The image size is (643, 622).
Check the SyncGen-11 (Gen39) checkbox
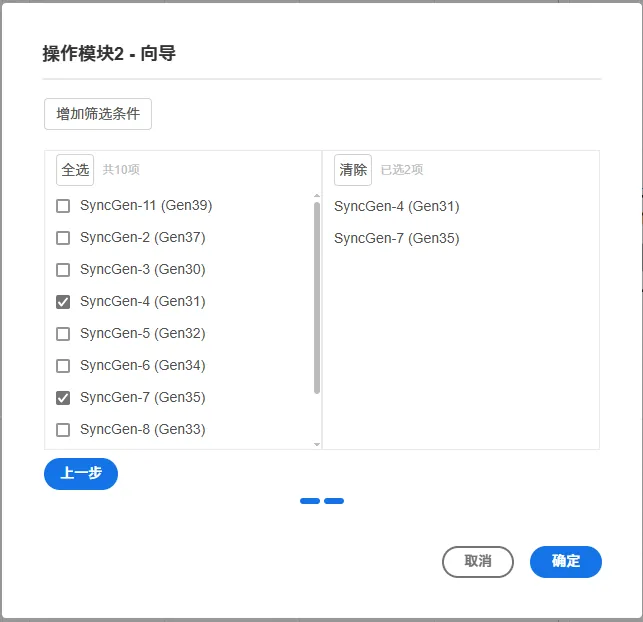coord(63,206)
